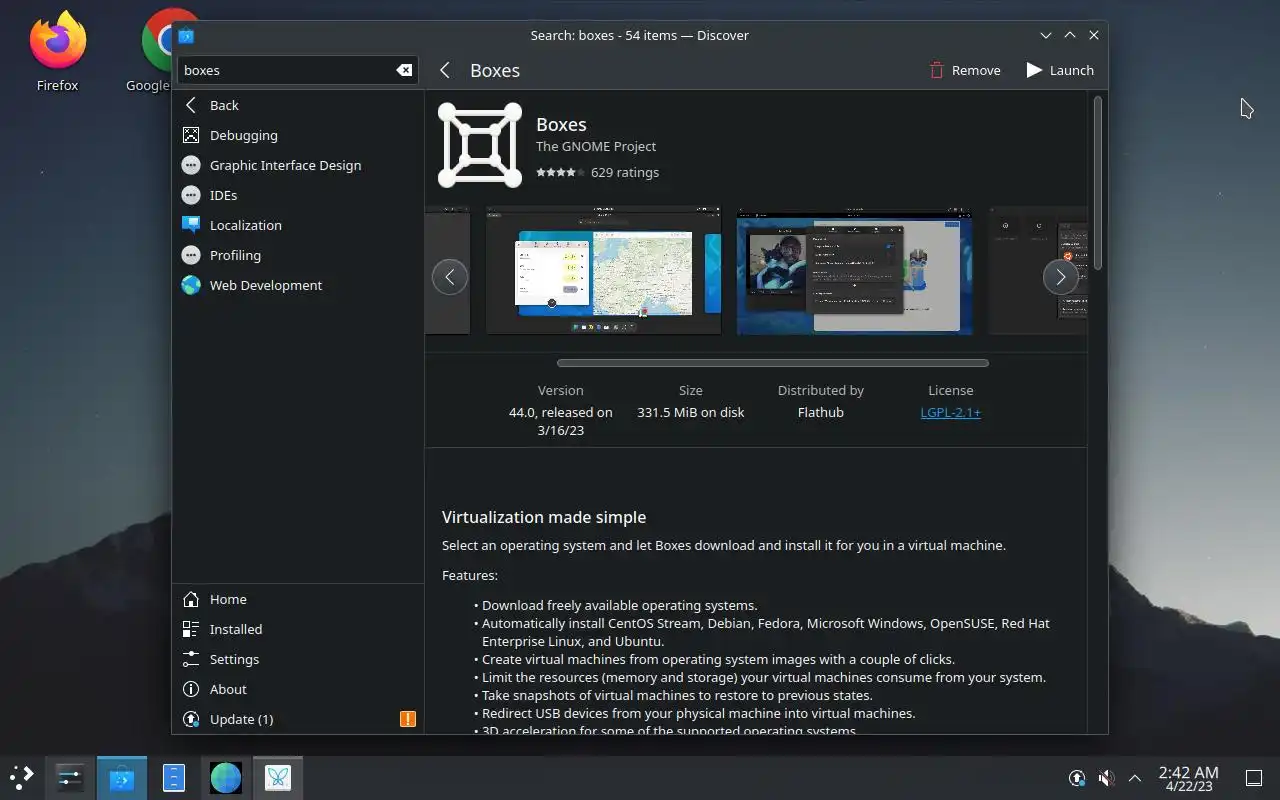Screen dimensions: 1280x800
Task: Click the 629 ratings text
Action: coord(625,172)
